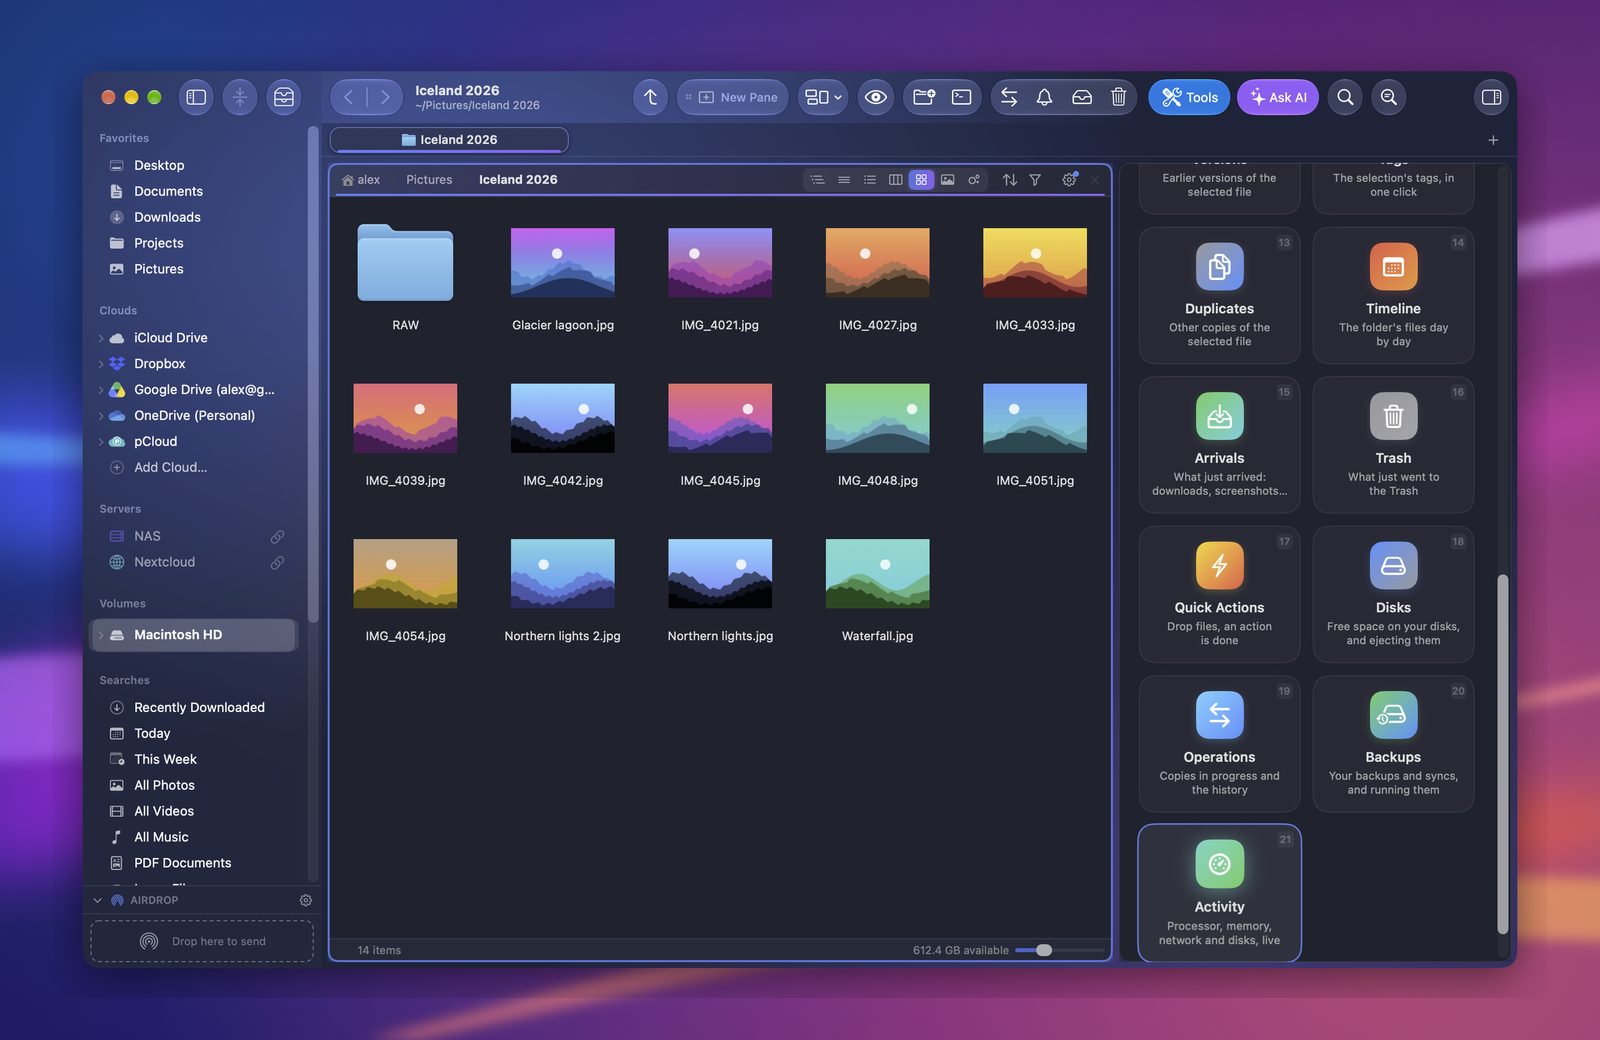Click the trash icon in toolbar
Viewport: 1600px width, 1040px height.
pos(1119,97)
